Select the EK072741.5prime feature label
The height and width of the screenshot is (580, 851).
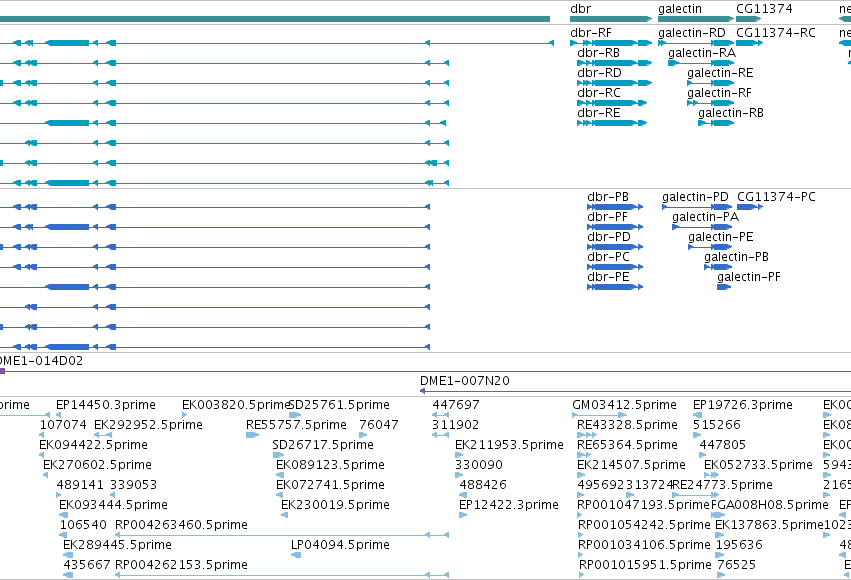330,486
